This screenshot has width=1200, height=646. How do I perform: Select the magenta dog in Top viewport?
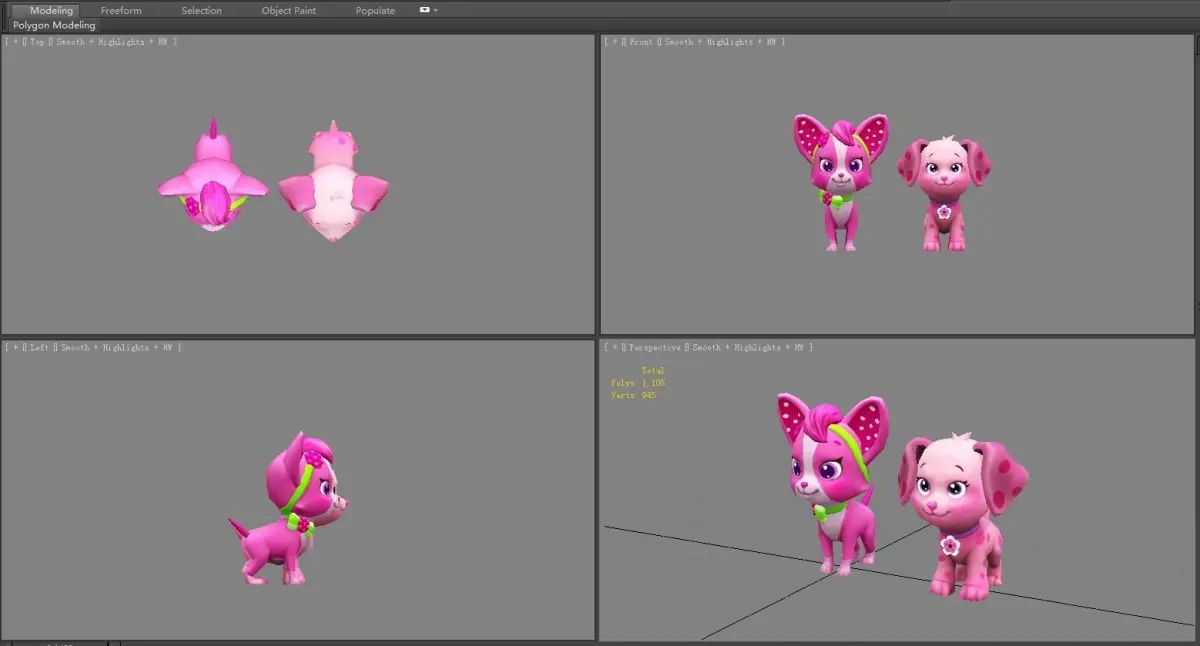213,176
